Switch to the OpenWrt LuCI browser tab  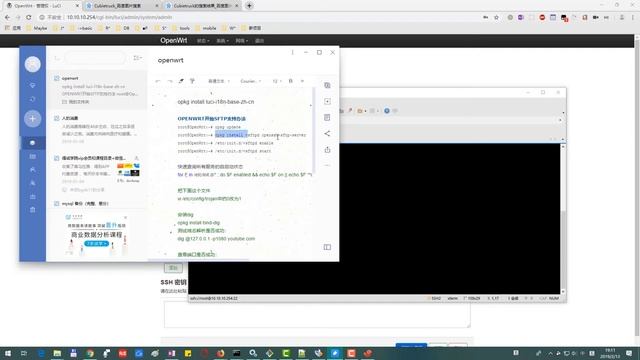pyautogui.click(x=41, y=6)
